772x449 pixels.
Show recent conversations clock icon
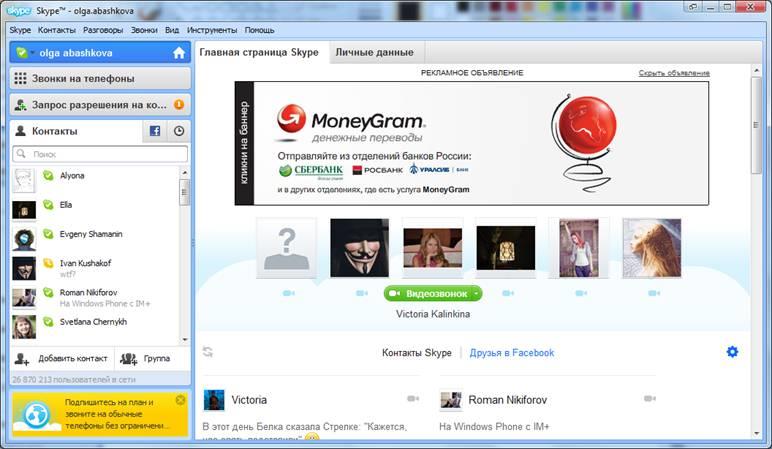coord(179,131)
